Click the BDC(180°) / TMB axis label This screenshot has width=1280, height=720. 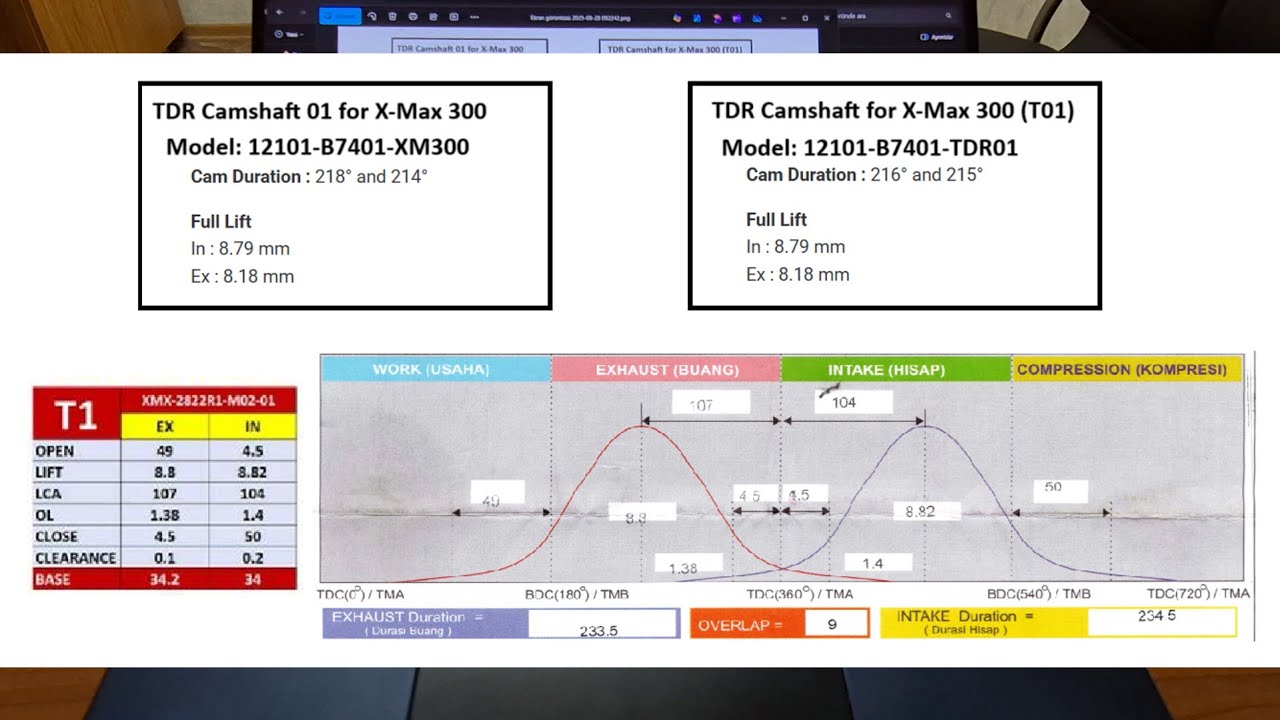577,594
